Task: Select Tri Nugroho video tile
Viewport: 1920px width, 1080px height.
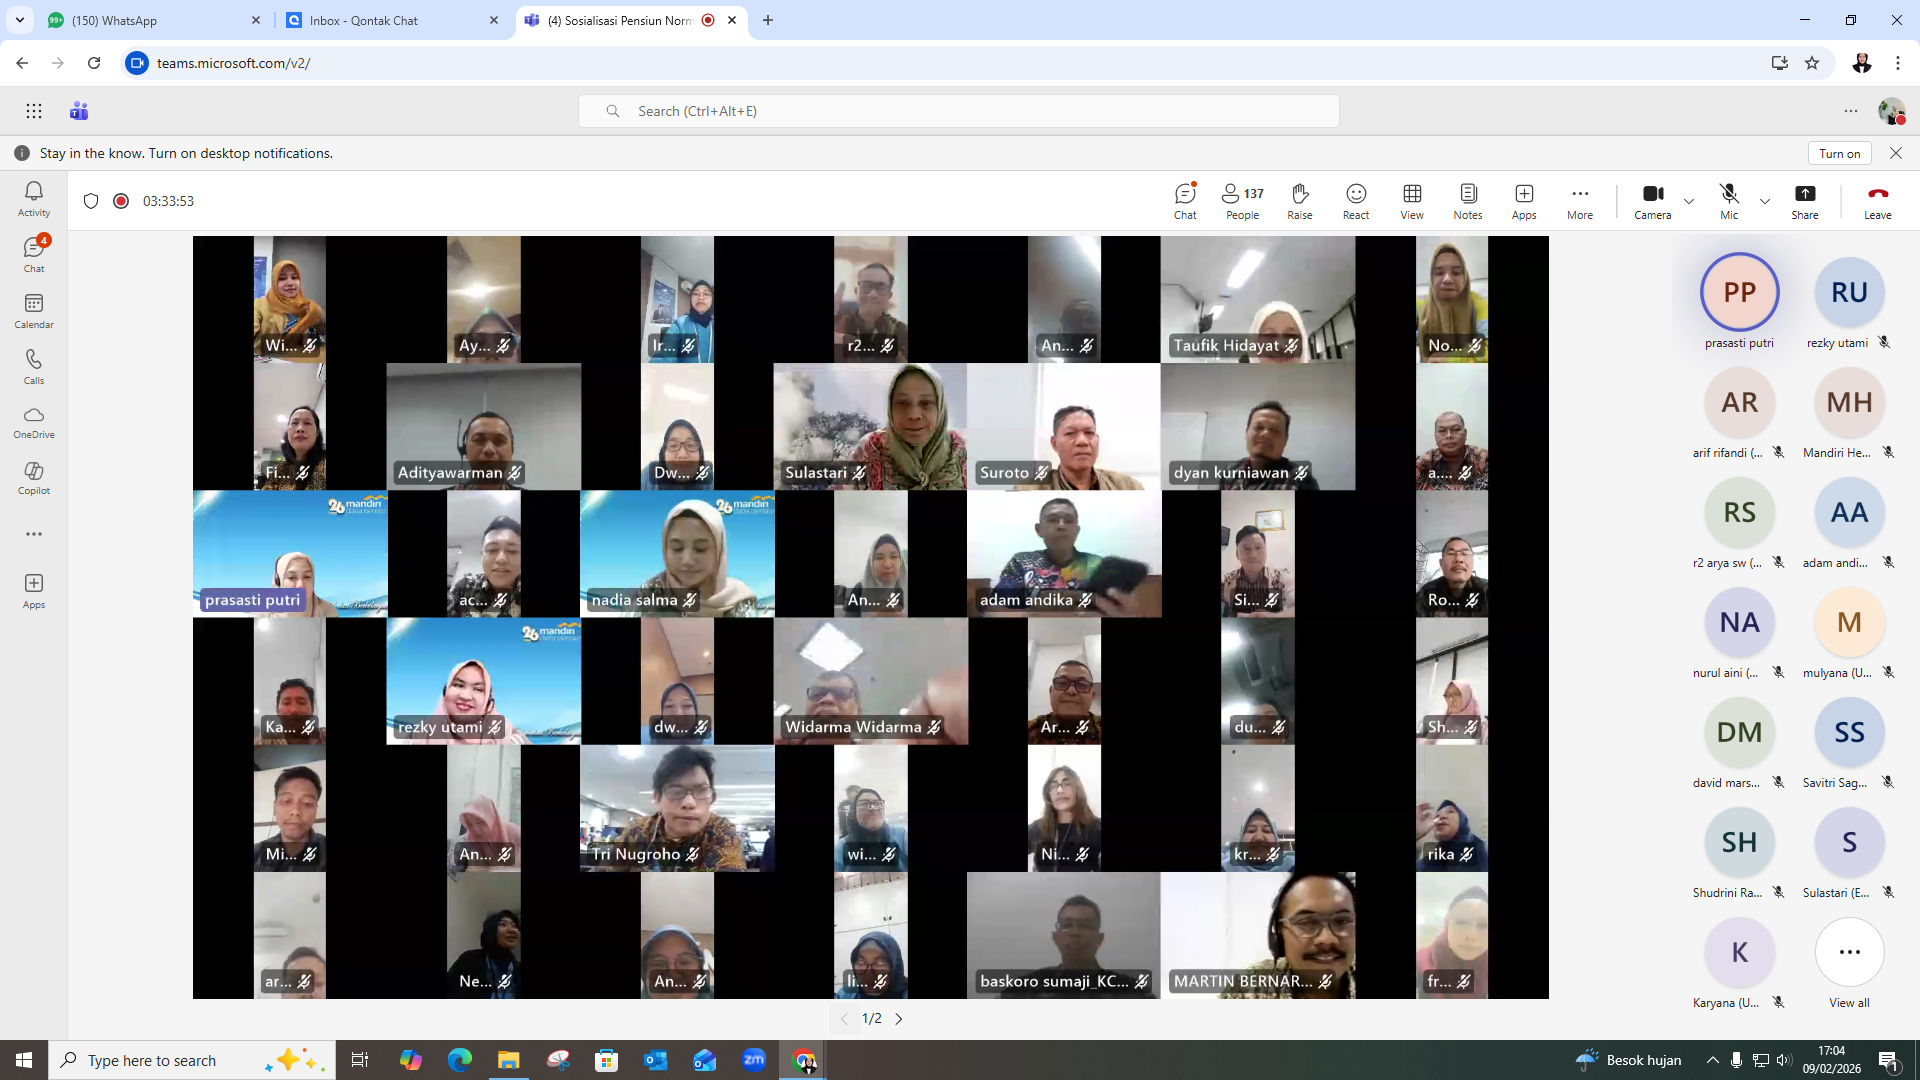Action: [677, 808]
